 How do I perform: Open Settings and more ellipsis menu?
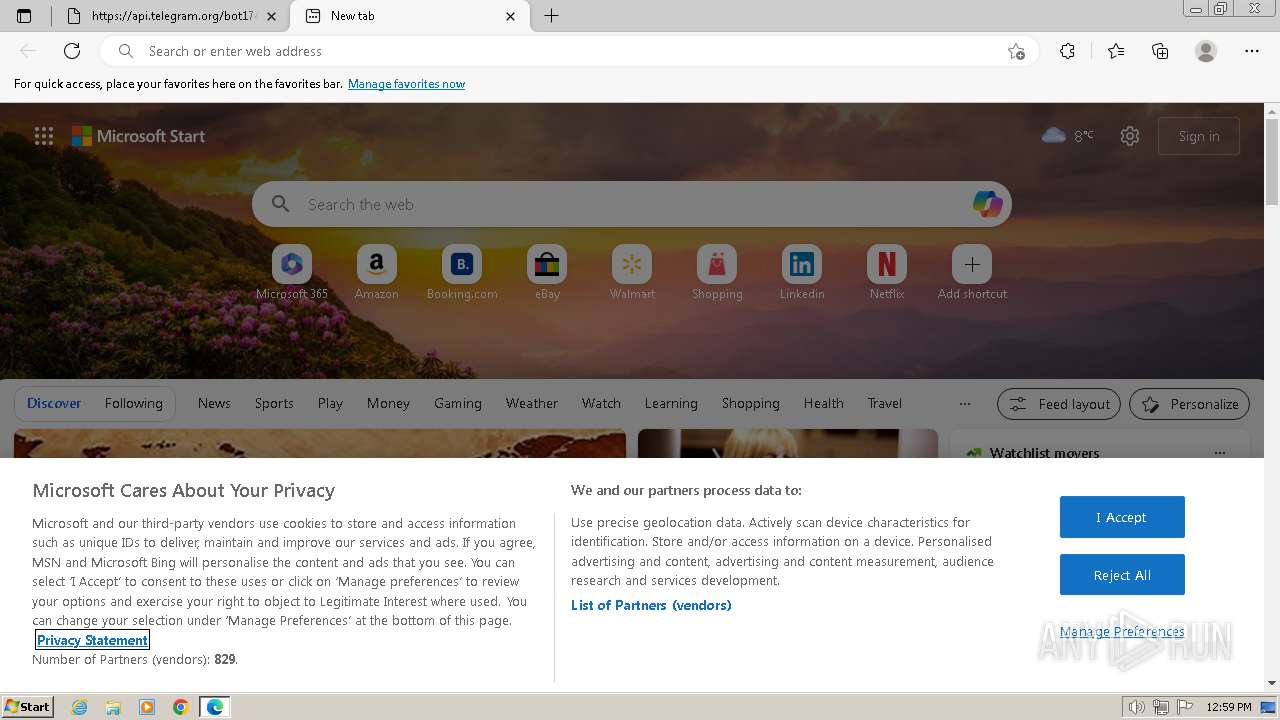(1252, 51)
